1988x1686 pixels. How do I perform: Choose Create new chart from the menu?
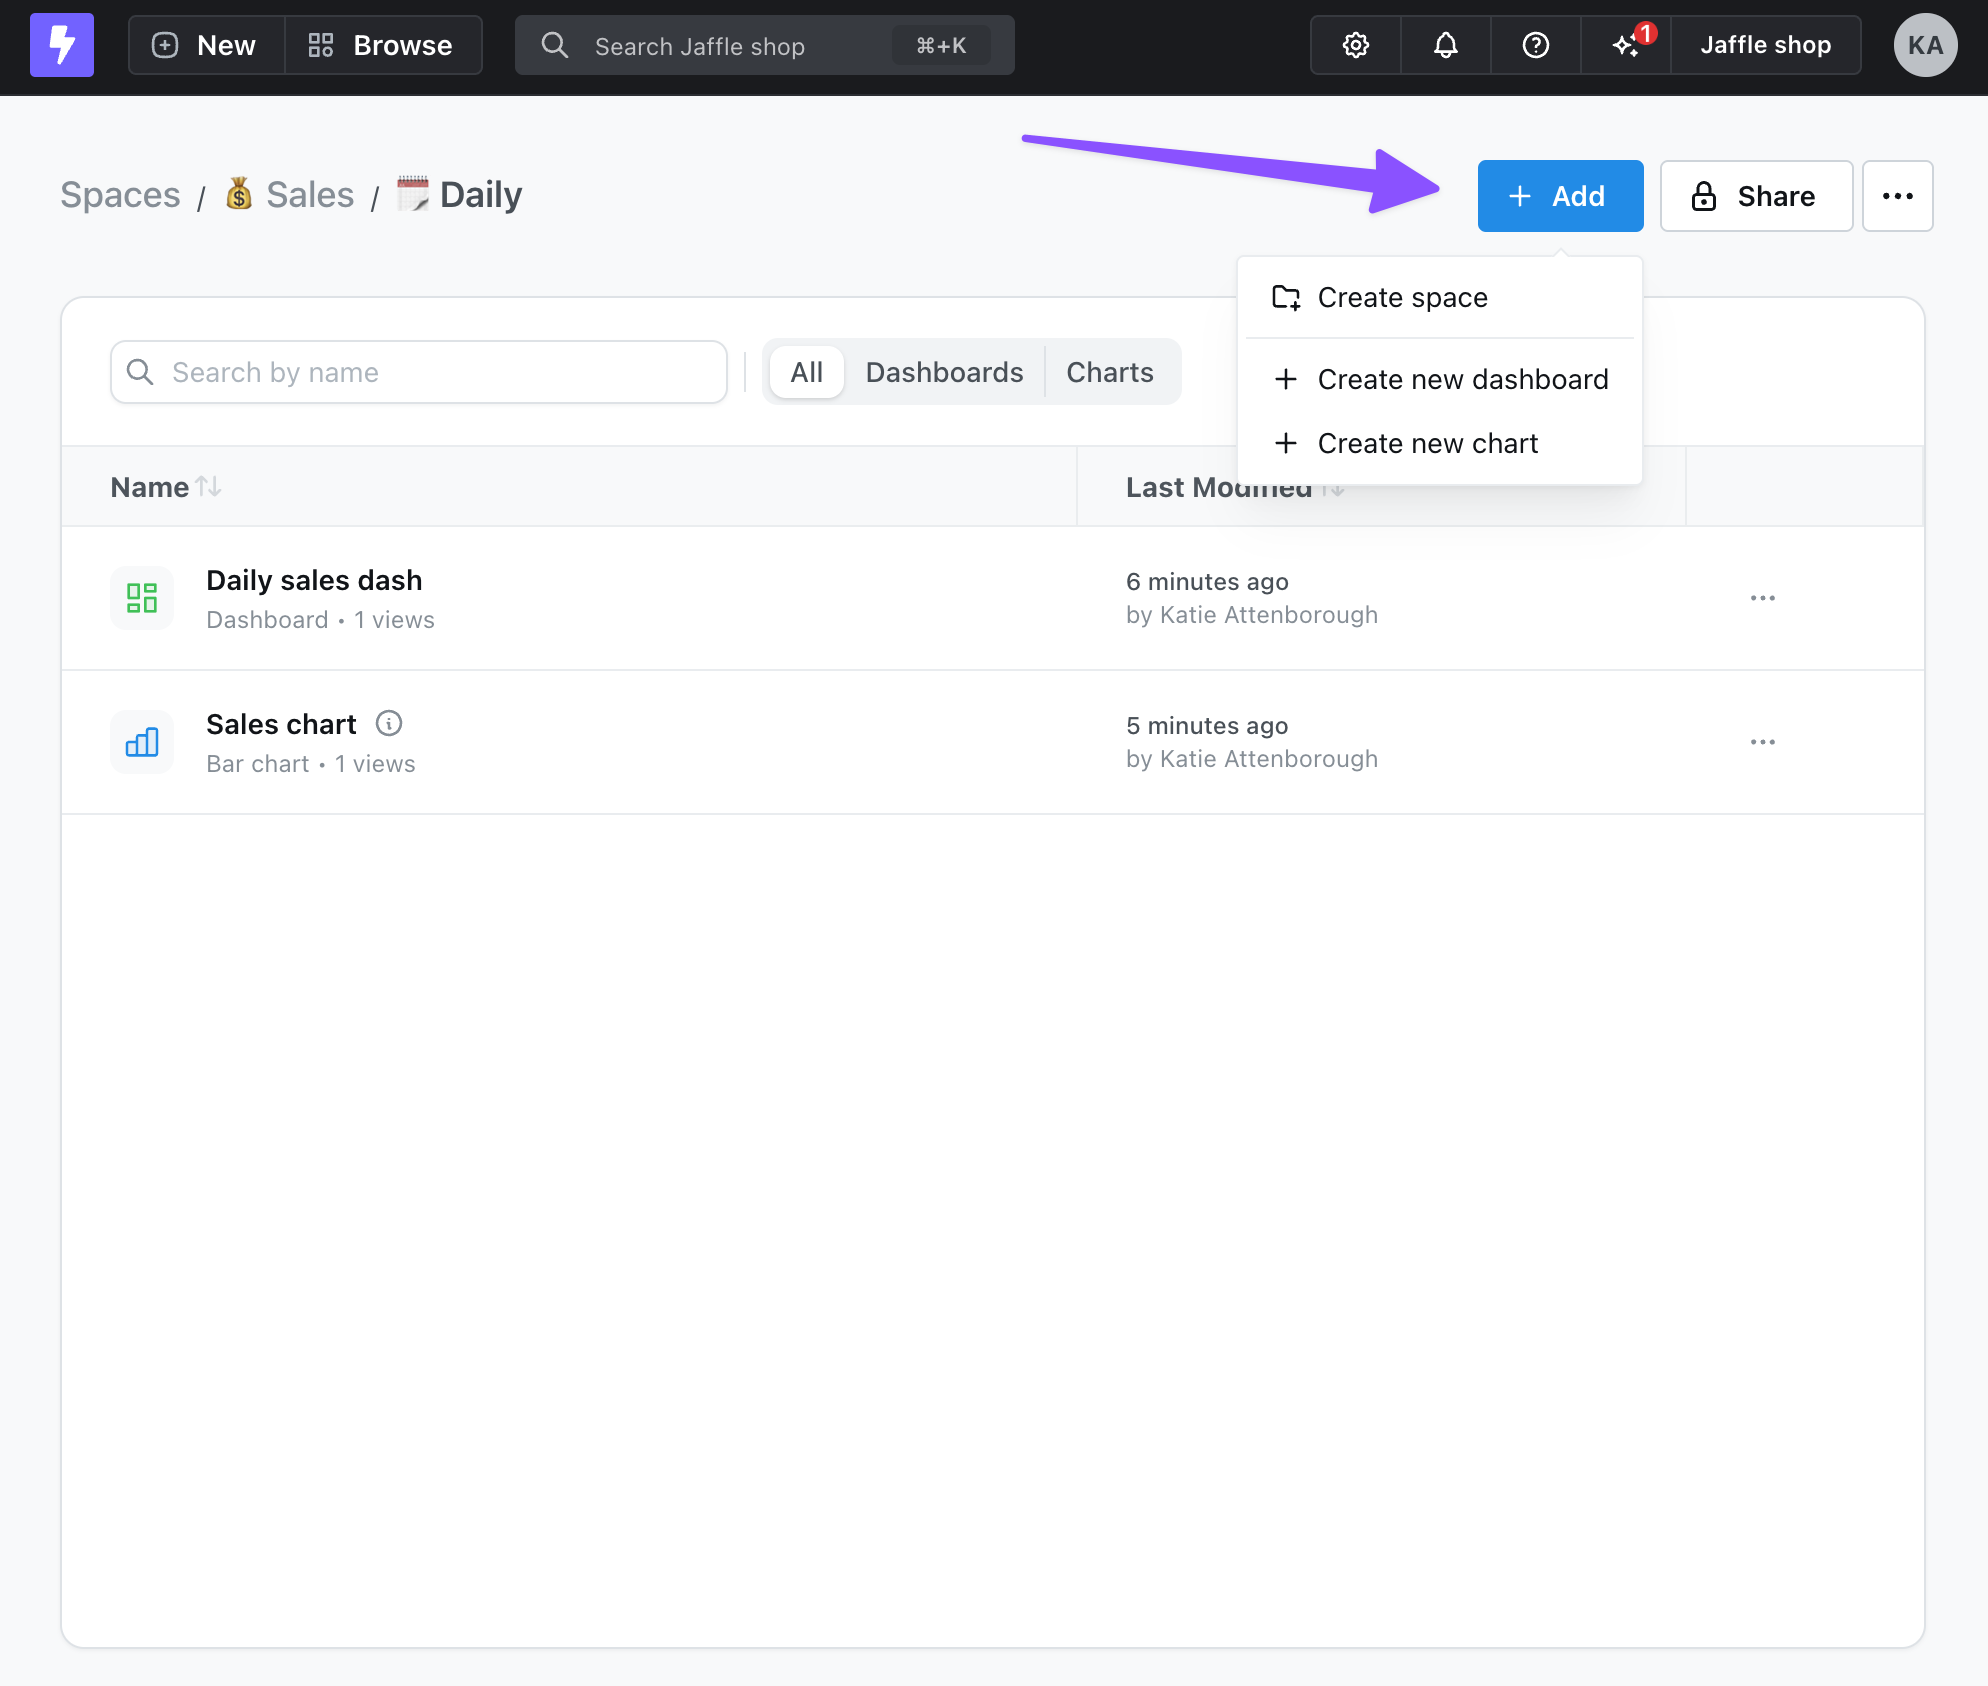pyautogui.click(x=1427, y=444)
